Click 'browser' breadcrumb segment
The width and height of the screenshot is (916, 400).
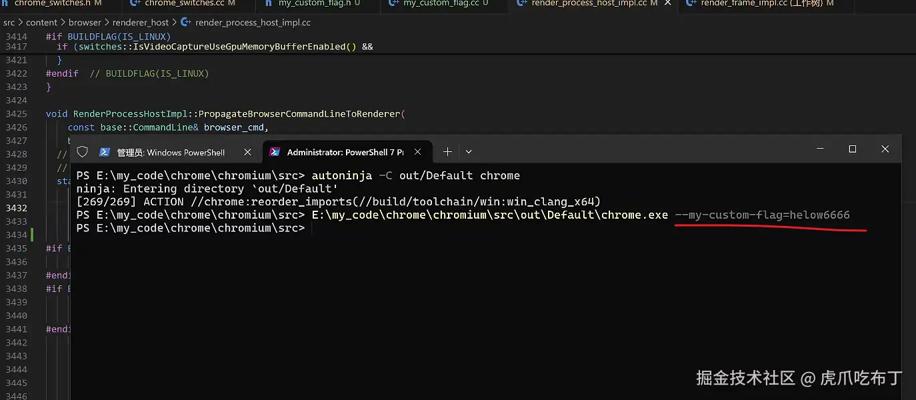pos(85,23)
